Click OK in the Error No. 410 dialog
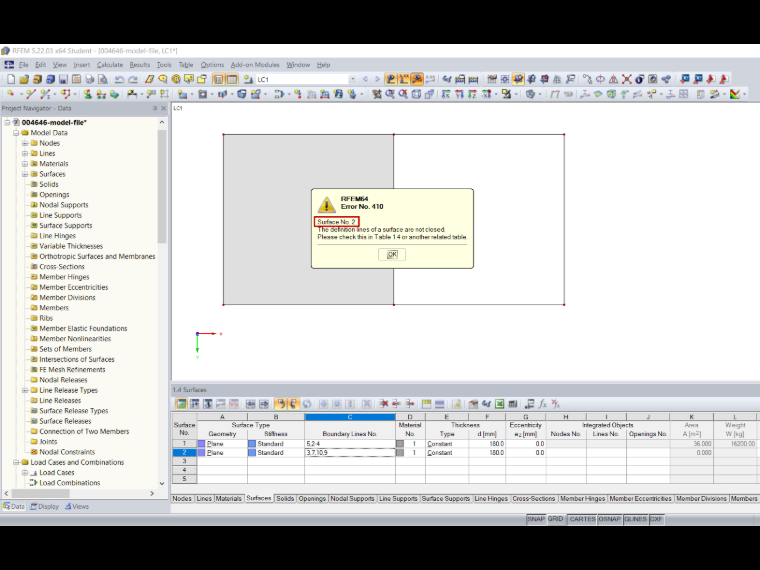 (392, 254)
